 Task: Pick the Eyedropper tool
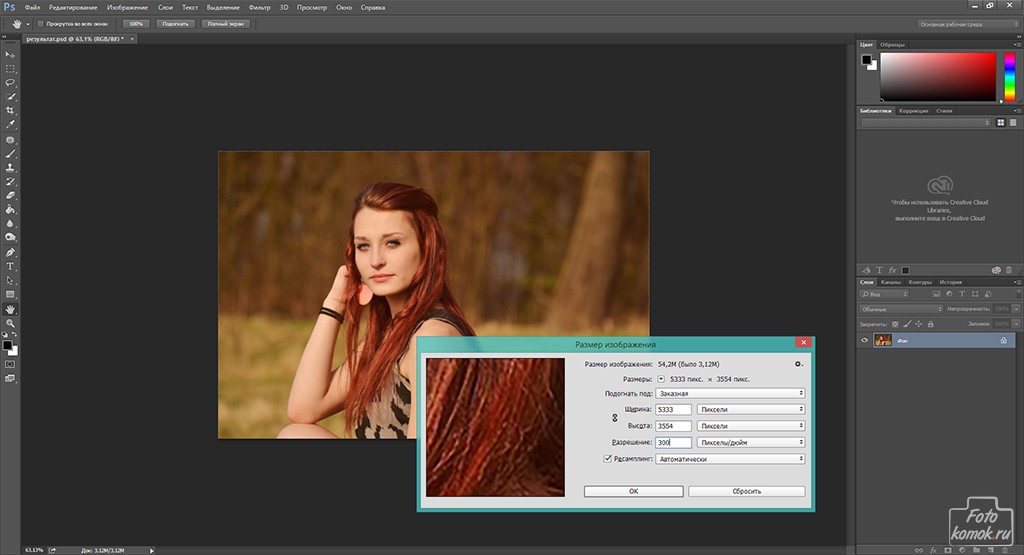(11, 124)
